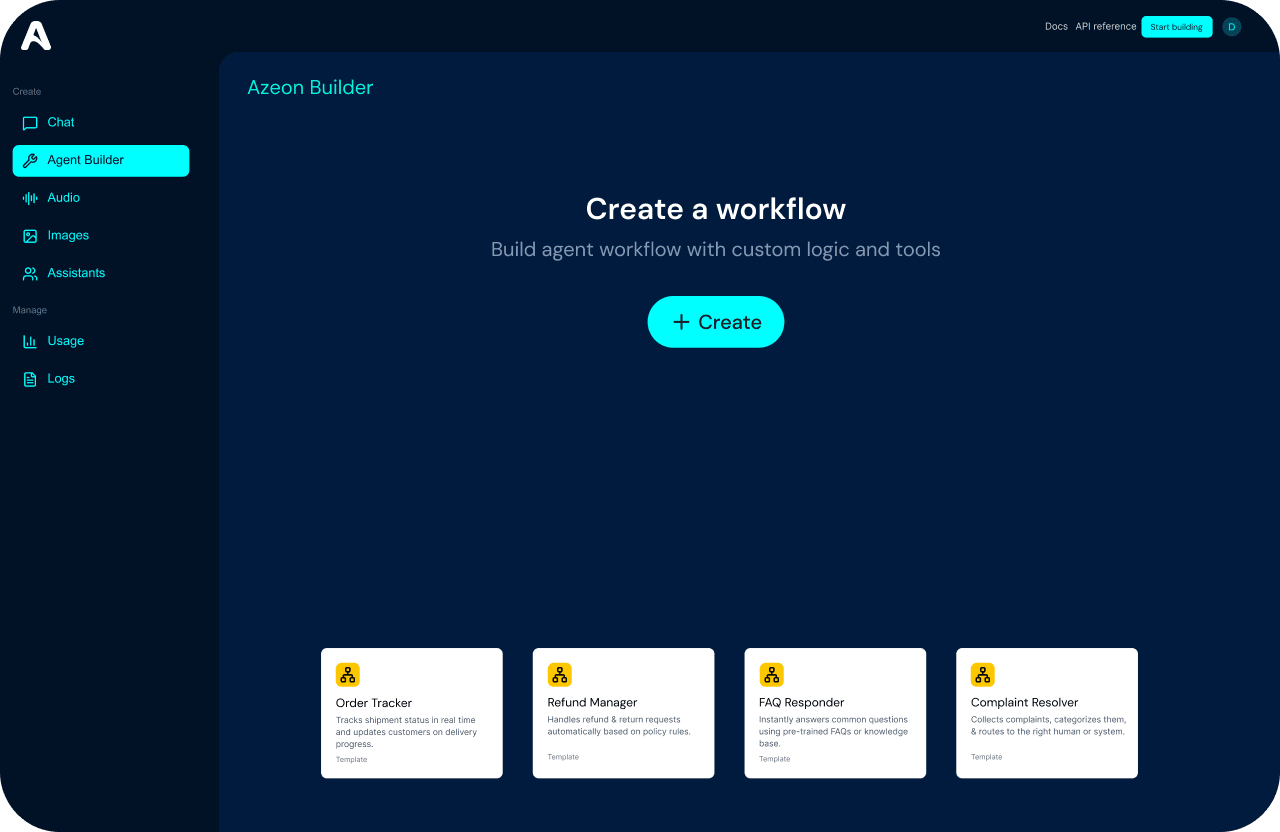Screen dimensions: 1280x832
Task: Open the Docs link
Action: click(1056, 27)
